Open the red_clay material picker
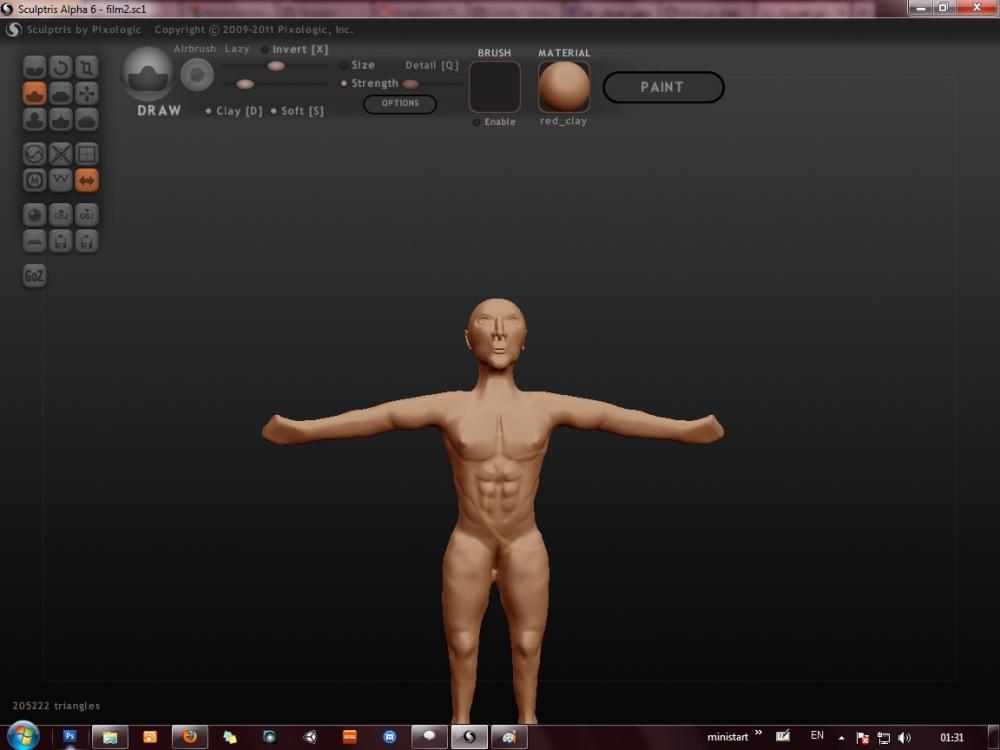This screenshot has width=1000, height=750. tap(564, 87)
